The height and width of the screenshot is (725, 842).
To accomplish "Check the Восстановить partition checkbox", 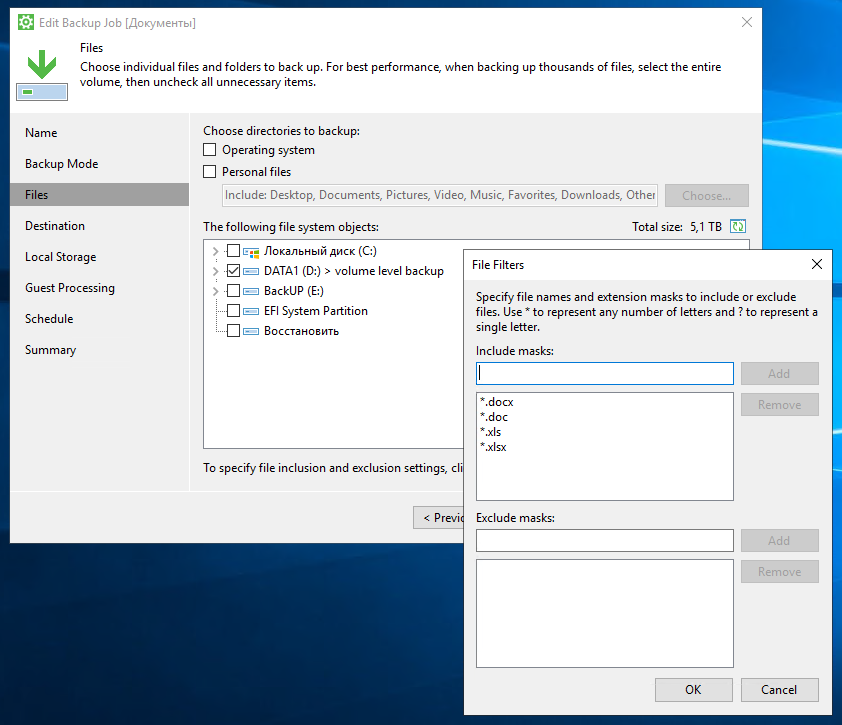I will point(233,330).
